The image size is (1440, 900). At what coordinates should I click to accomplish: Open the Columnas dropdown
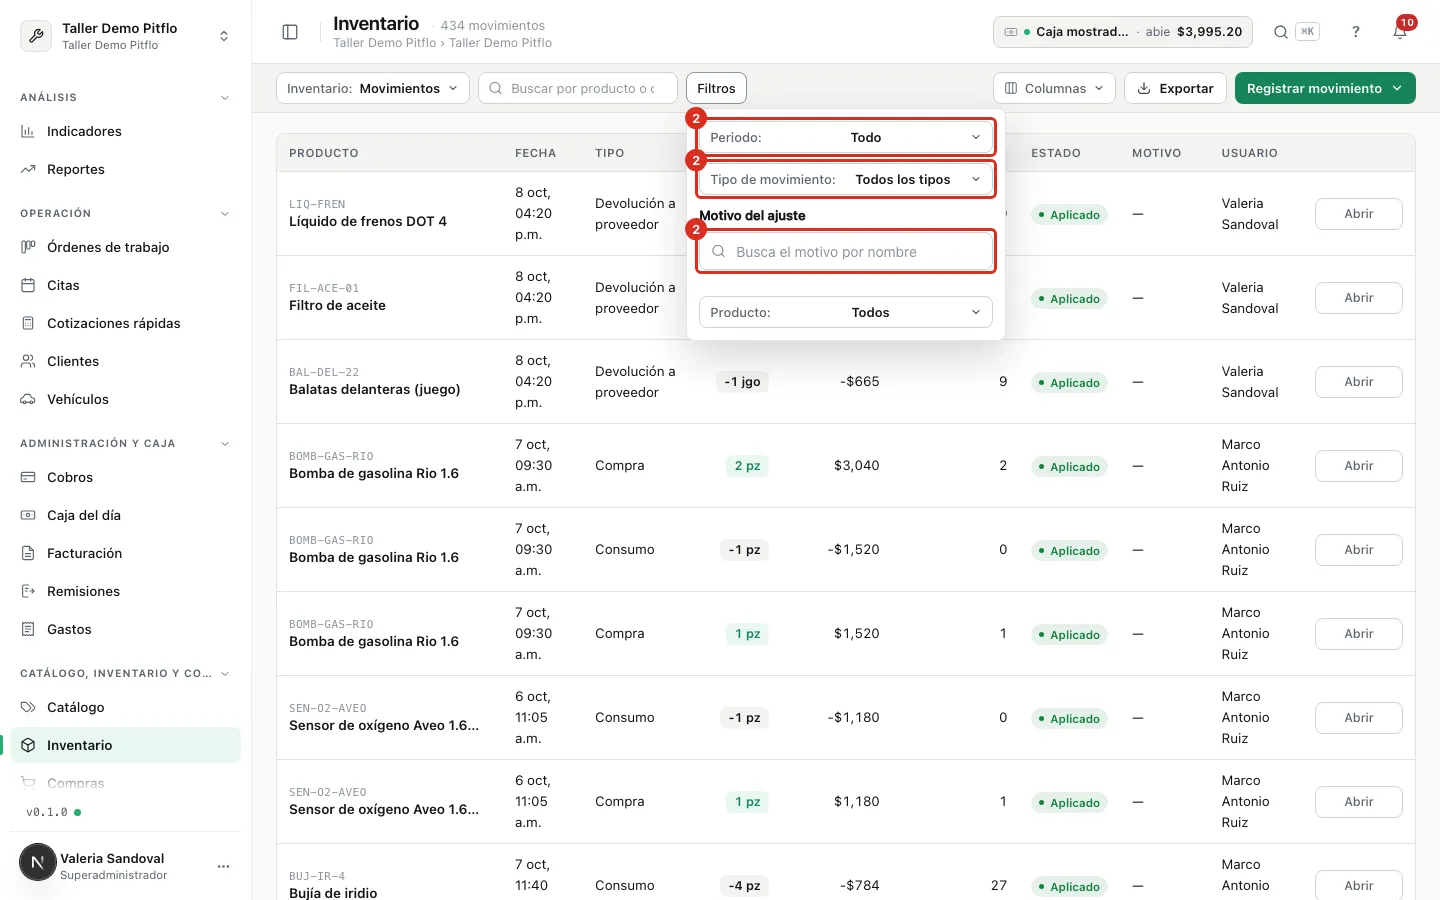click(x=1055, y=88)
